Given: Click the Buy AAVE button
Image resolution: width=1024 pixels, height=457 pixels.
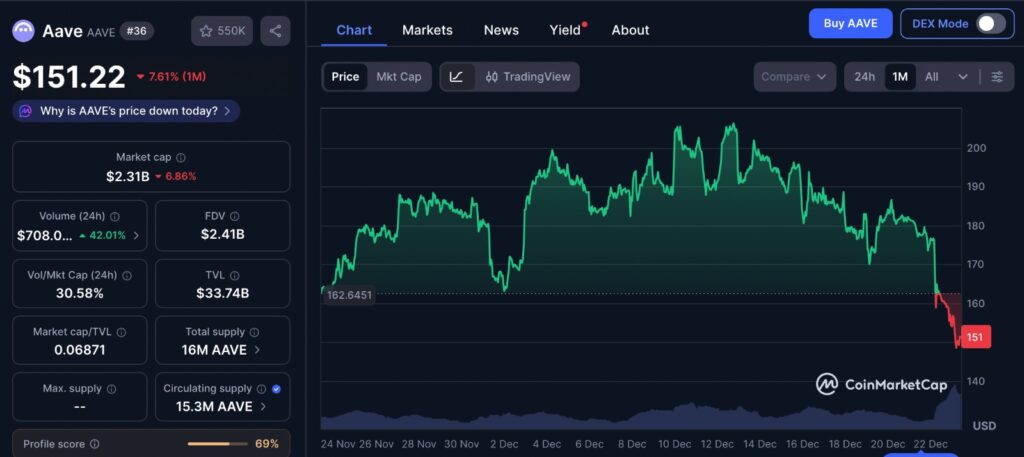Looking at the screenshot, I should pyautogui.click(x=850, y=24).
